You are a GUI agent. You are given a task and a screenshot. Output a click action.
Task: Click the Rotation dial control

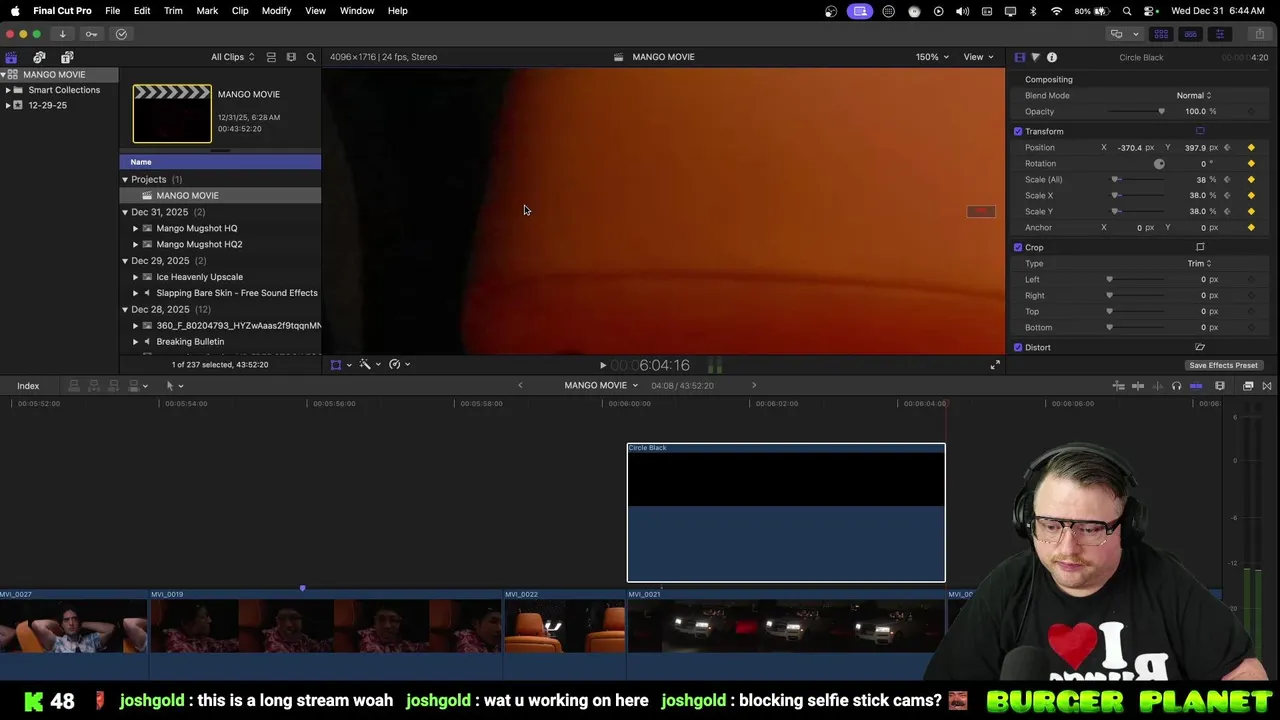point(1159,163)
